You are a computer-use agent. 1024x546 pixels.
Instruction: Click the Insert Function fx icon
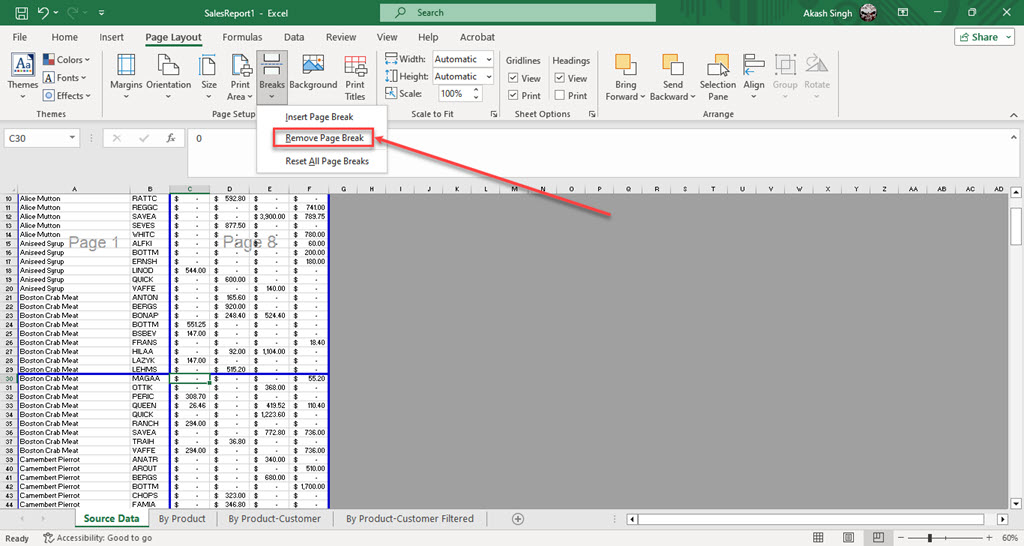point(170,138)
